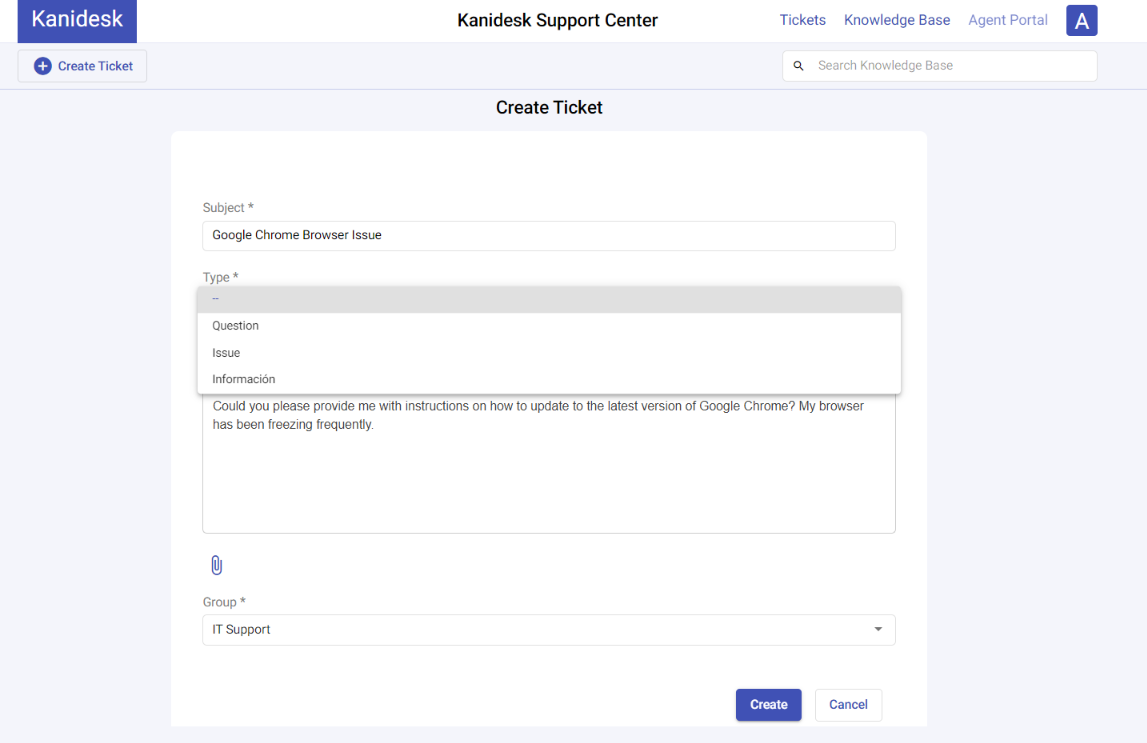Attach a file using the paperclip icon
Viewport: 1147px width, 743px height.
coord(216,564)
